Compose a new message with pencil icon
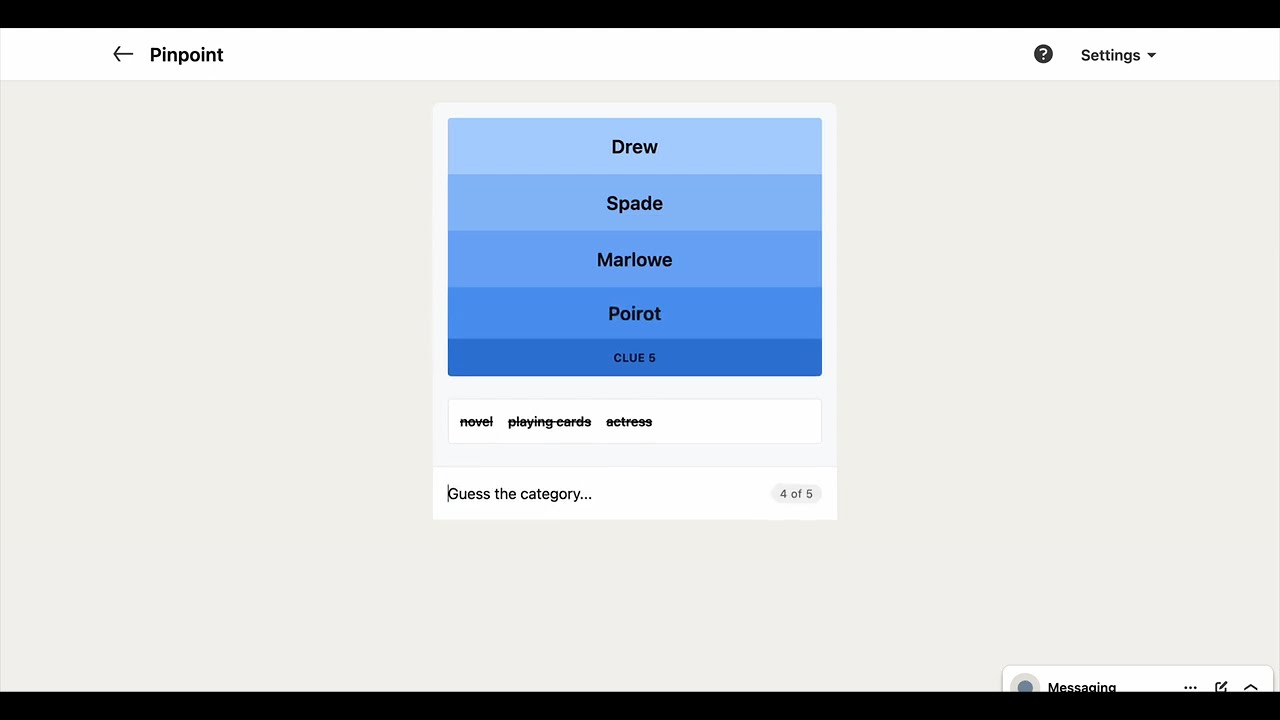Screen dimensions: 1280x720 click(x=1221, y=687)
